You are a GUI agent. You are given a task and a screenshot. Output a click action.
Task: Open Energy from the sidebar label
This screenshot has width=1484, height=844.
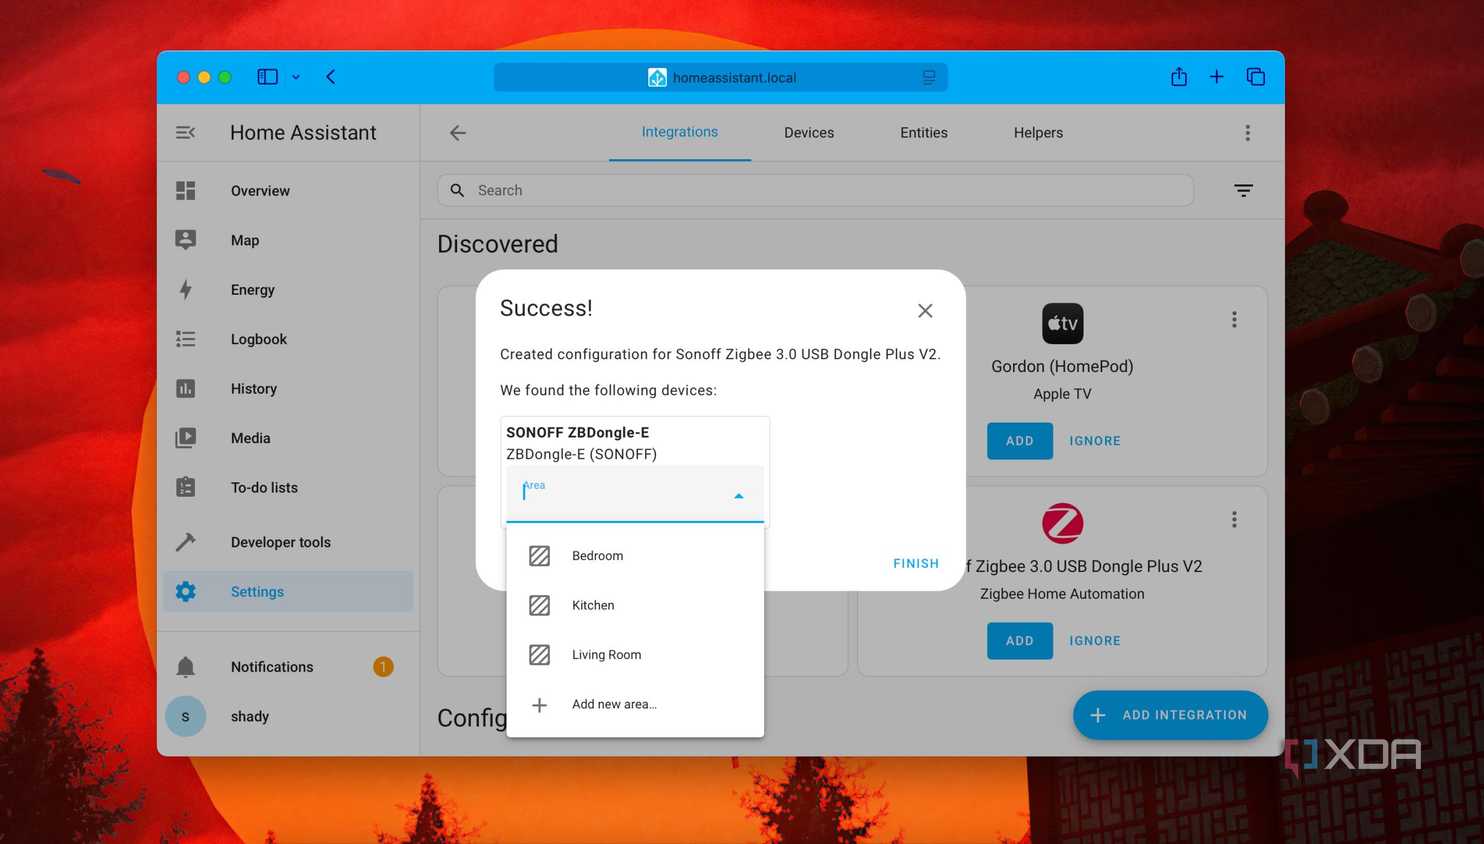[x=252, y=290]
